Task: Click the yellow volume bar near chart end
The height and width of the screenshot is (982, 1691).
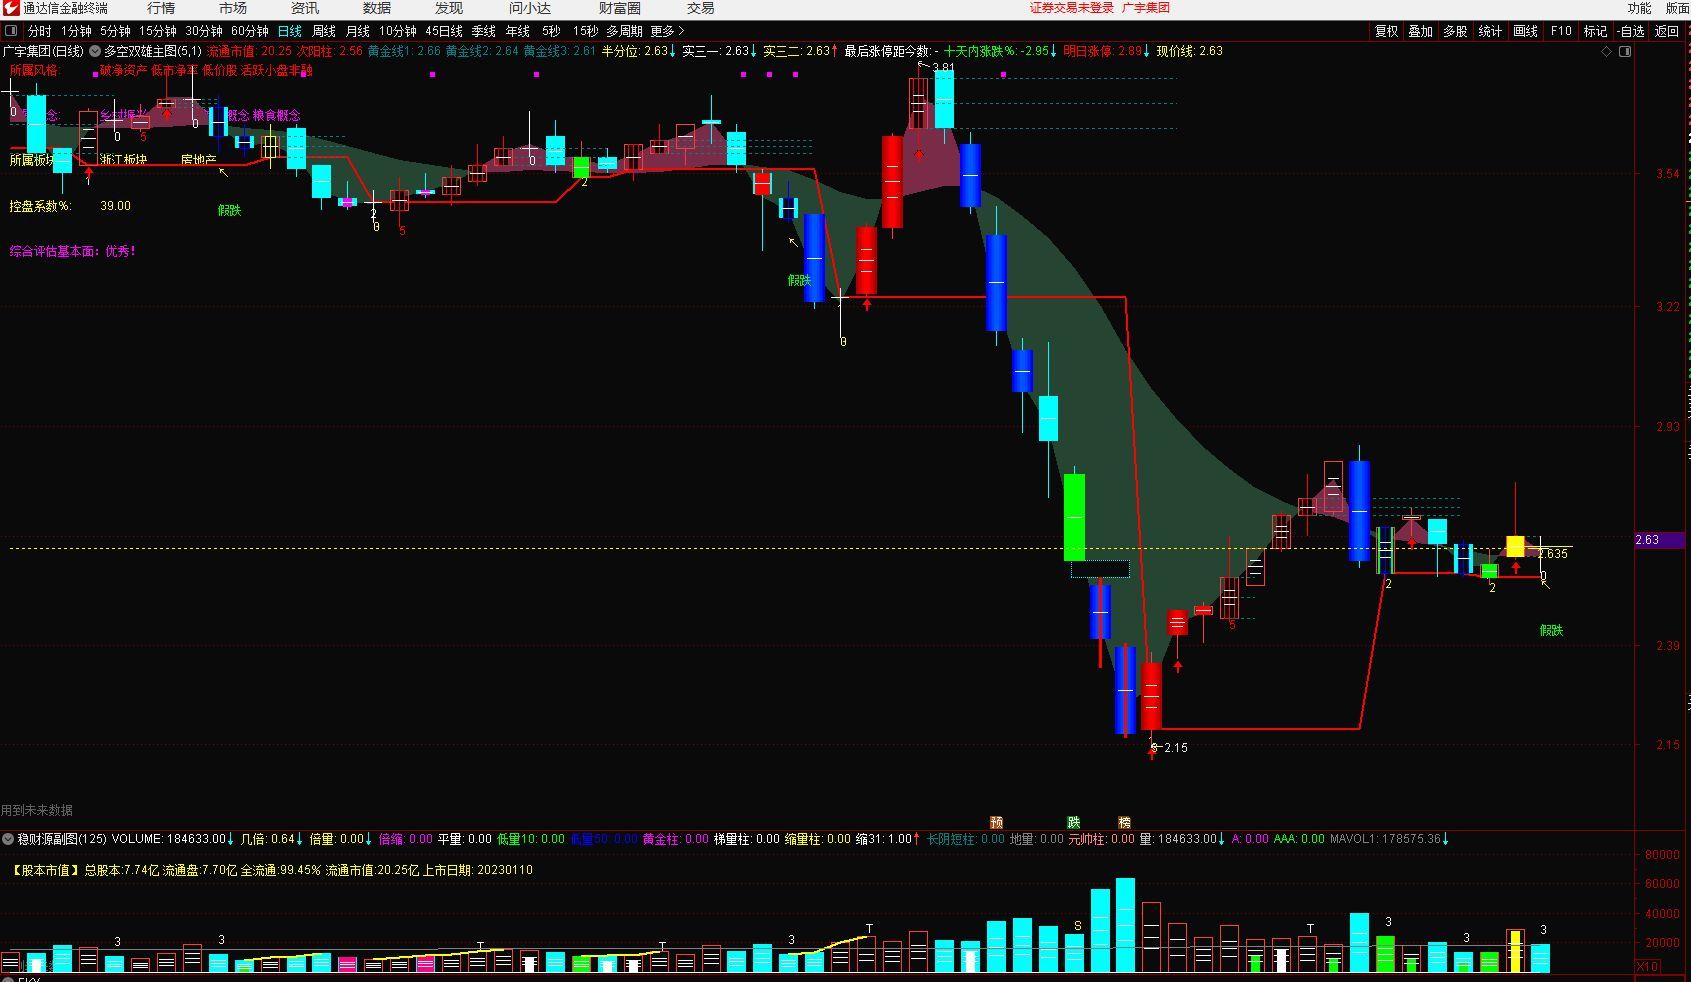Action: pyautogui.click(x=1515, y=951)
